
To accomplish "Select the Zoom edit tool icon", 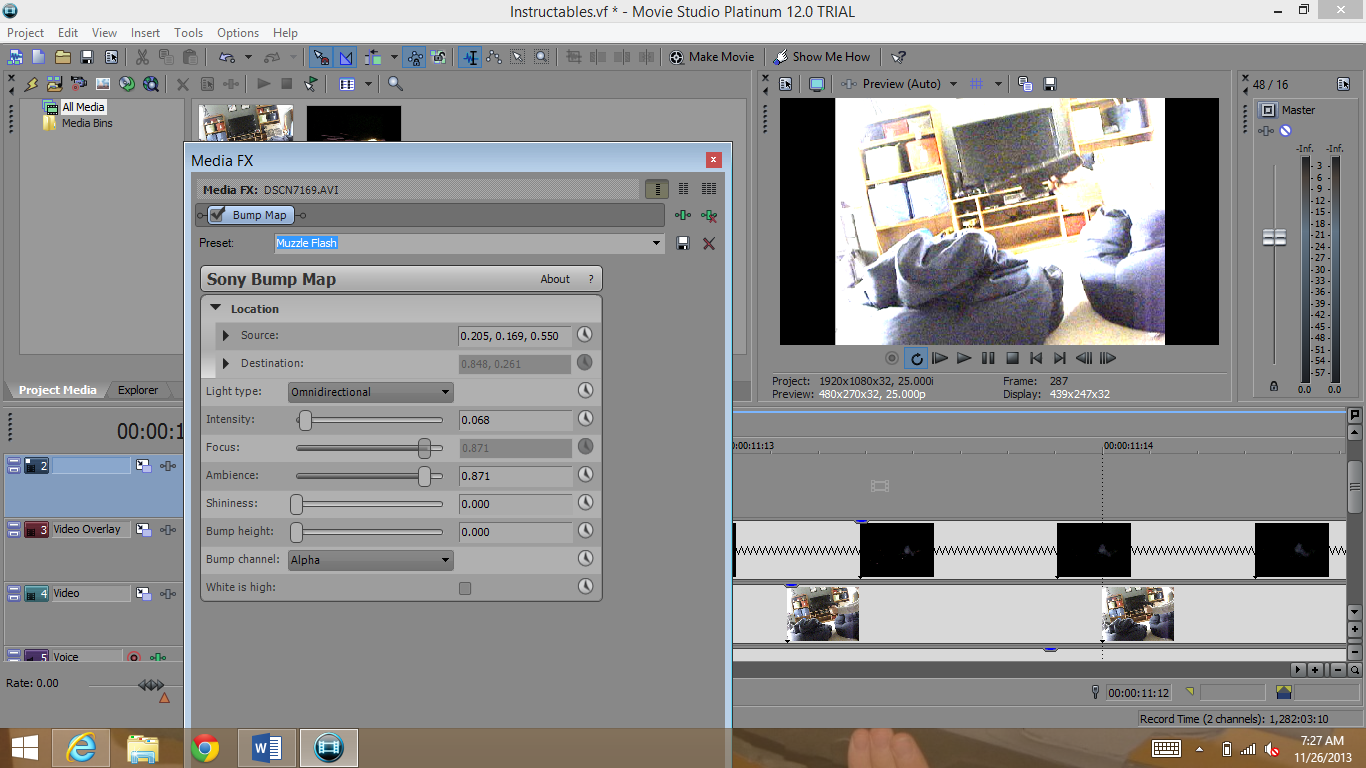I will pyautogui.click(x=541, y=57).
